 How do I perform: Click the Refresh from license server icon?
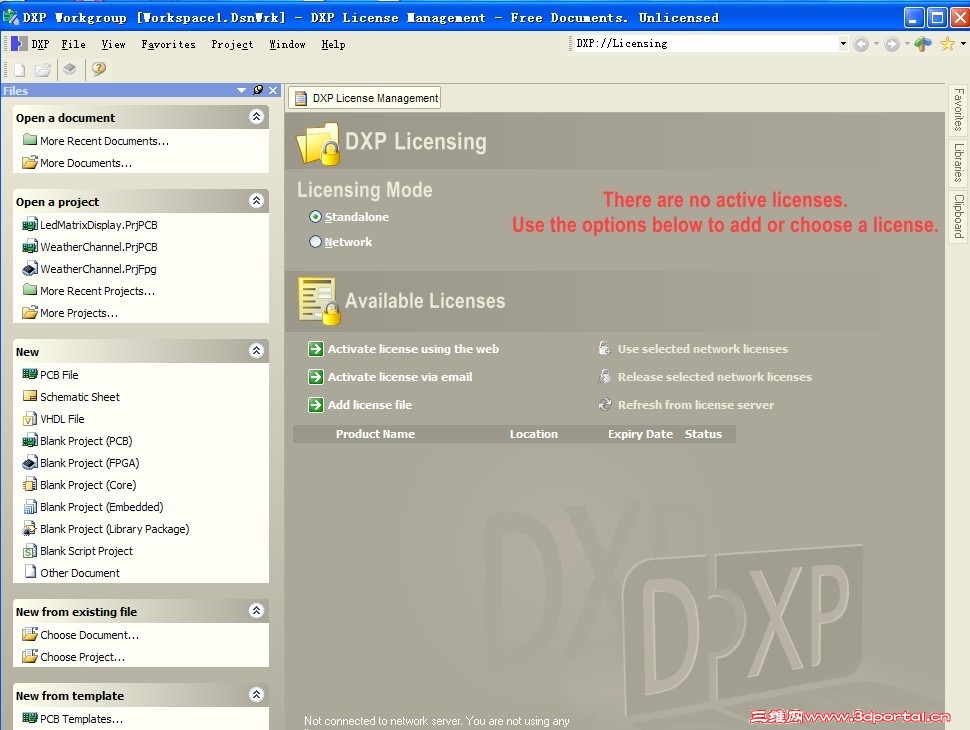(604, 405)
